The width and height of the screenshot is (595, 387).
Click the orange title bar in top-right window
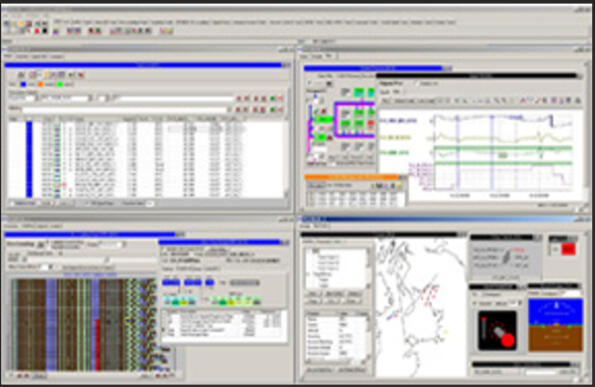click(351, 177)
